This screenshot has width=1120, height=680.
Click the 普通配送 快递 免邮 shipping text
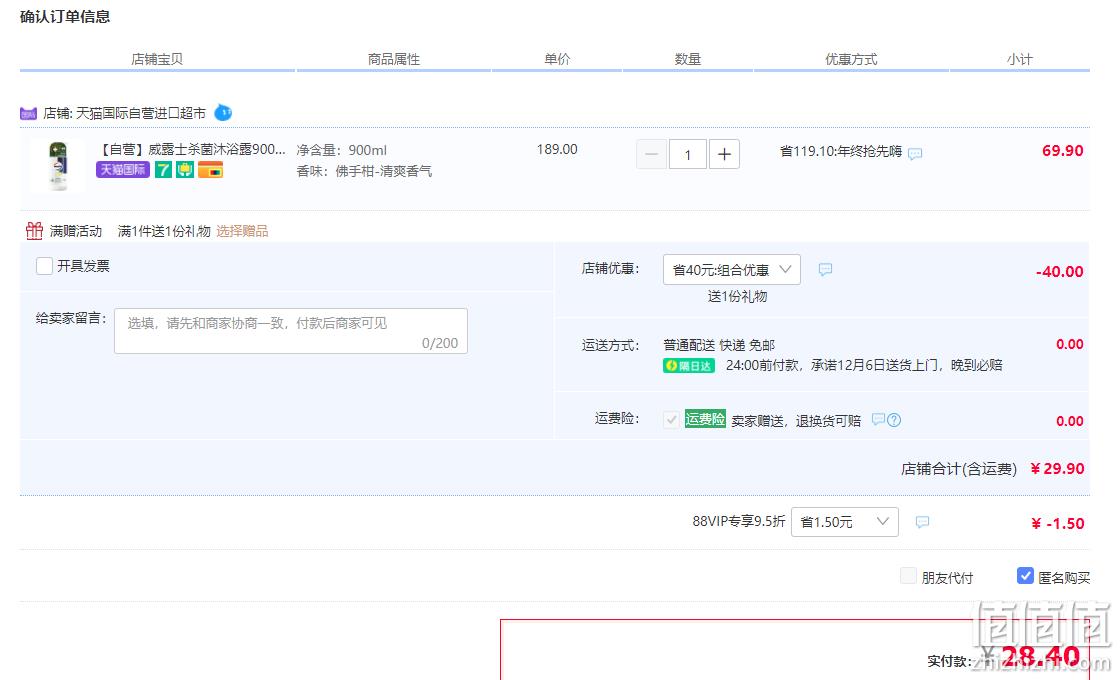(719, 345)
